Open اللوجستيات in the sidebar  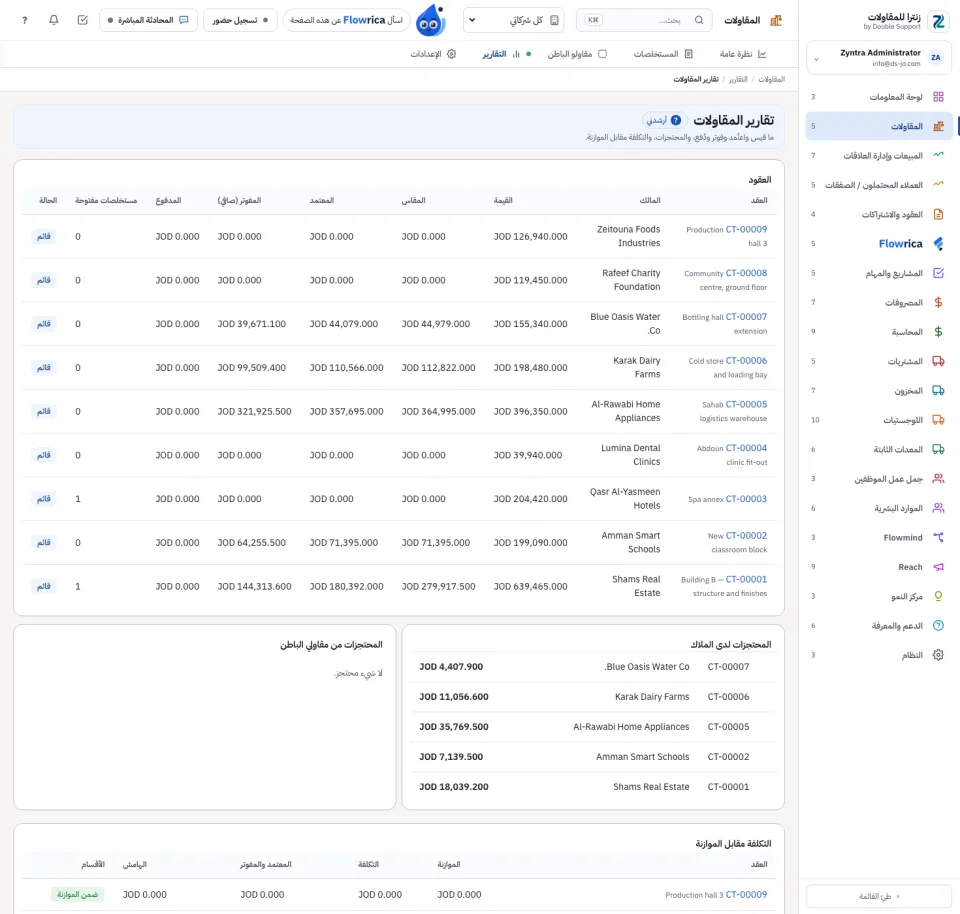[879, 420]
